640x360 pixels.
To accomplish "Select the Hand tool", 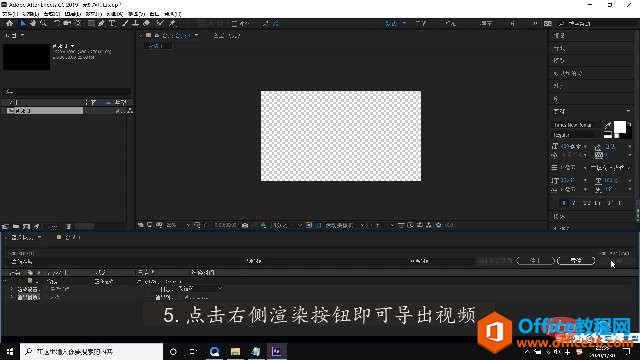I will click(x=33, y=24).
